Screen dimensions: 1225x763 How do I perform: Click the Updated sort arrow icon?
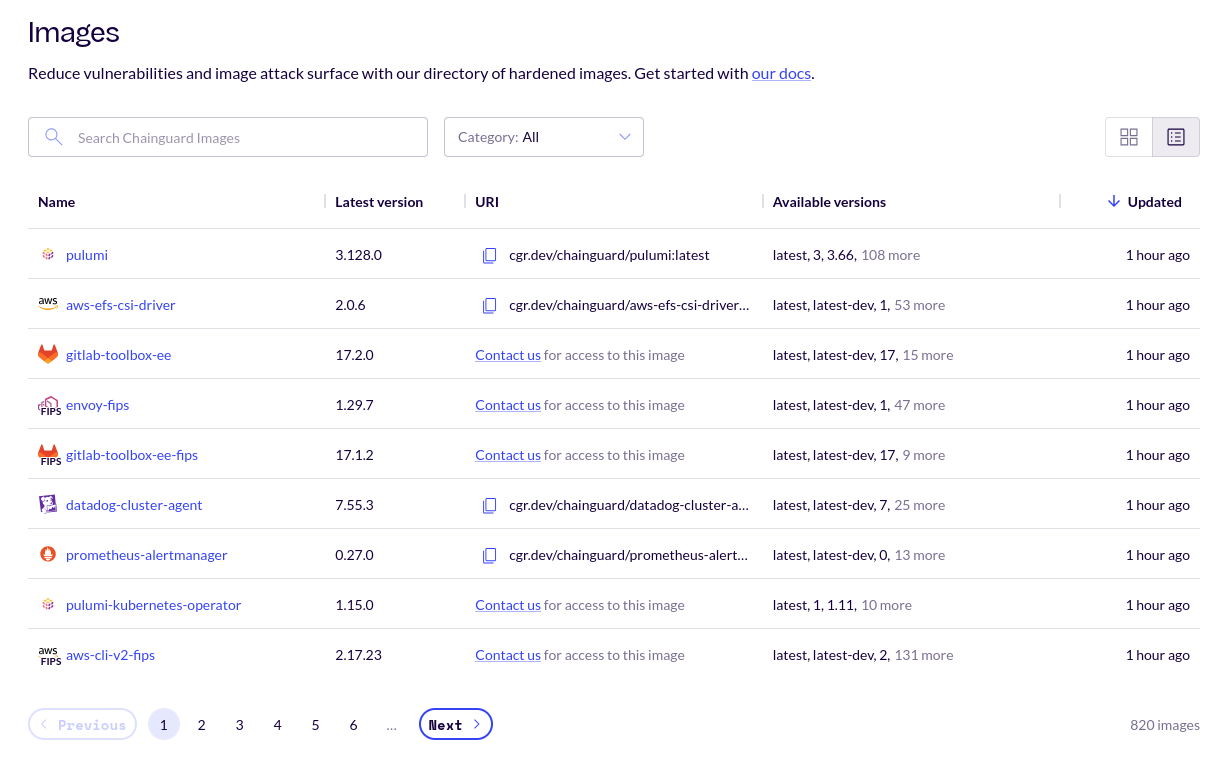point(1113,202)
